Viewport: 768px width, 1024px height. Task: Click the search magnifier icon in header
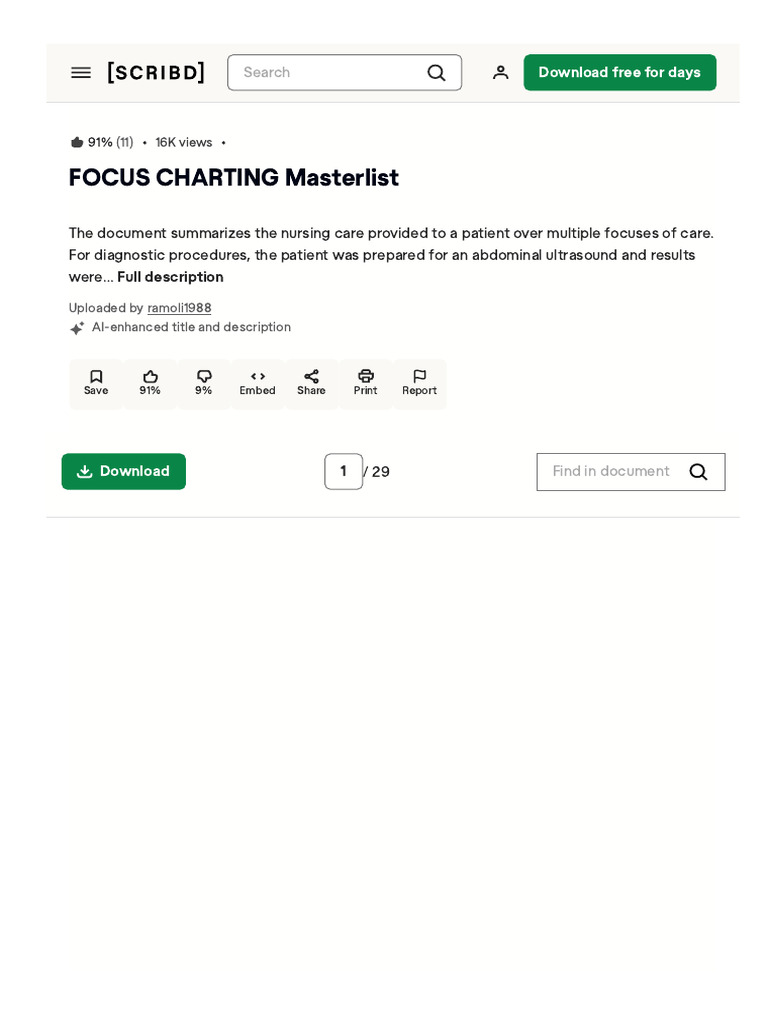pyautogui.click(x=436, y=73)
